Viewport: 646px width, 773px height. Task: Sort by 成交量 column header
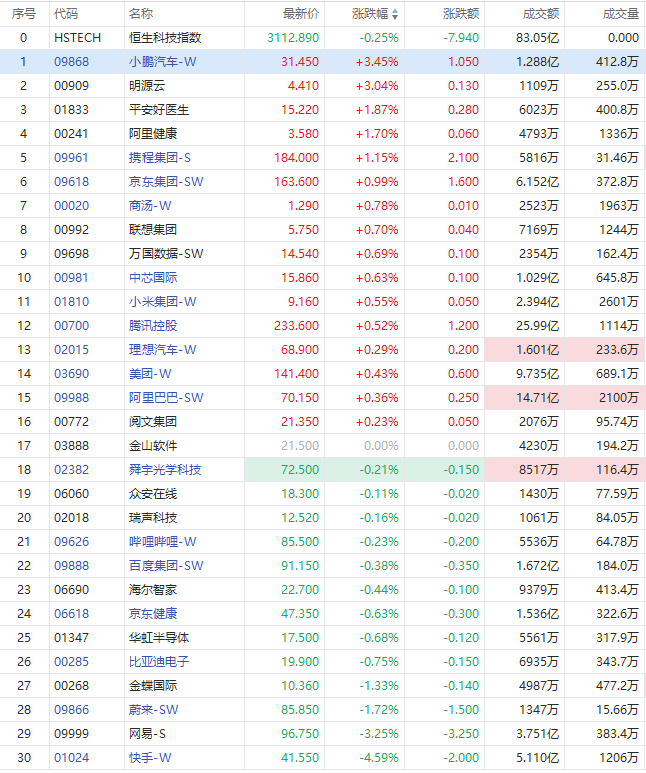point(620,14)
